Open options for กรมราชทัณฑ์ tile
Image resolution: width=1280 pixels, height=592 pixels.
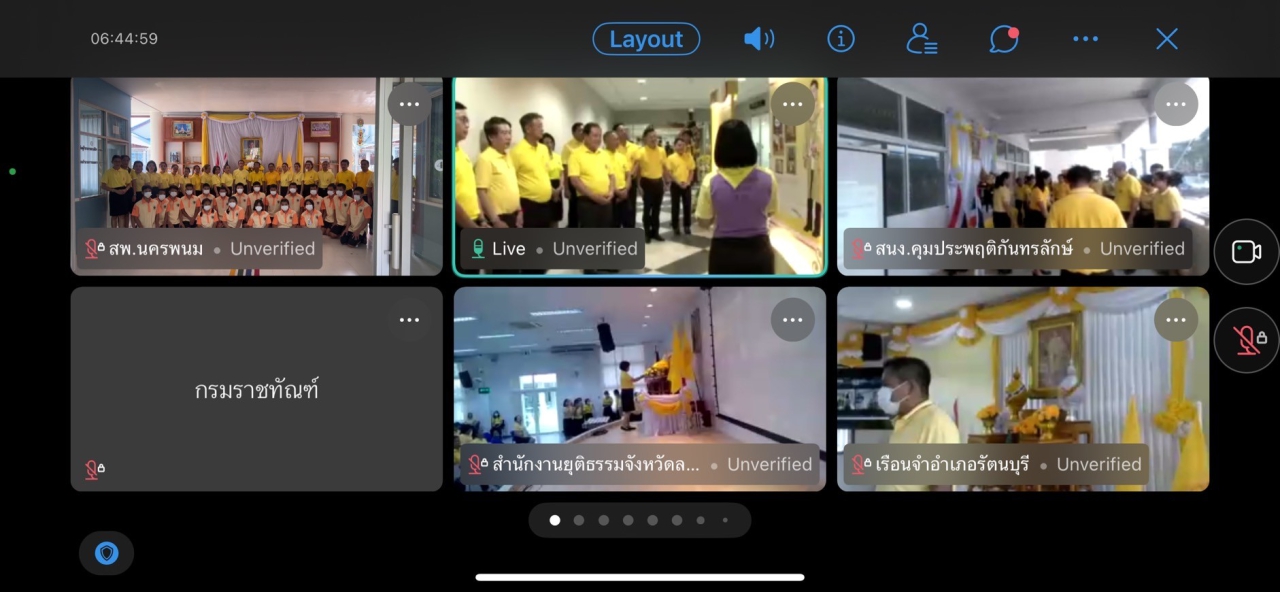[x=409, y=320]
